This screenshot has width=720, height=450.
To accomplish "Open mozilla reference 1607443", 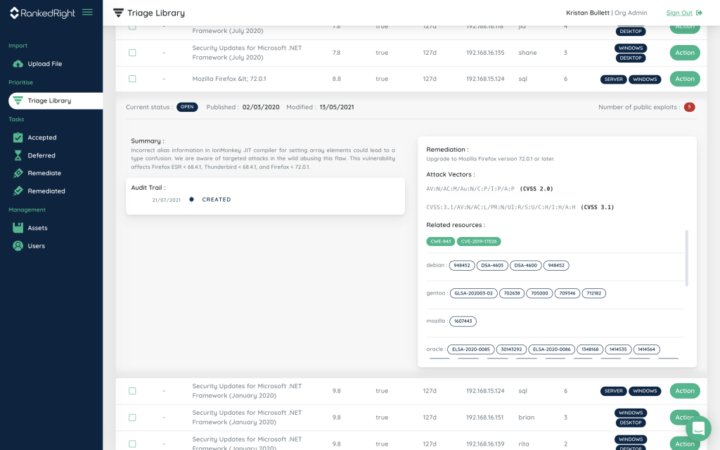I will pyautogui.click(x=463, y=321).
